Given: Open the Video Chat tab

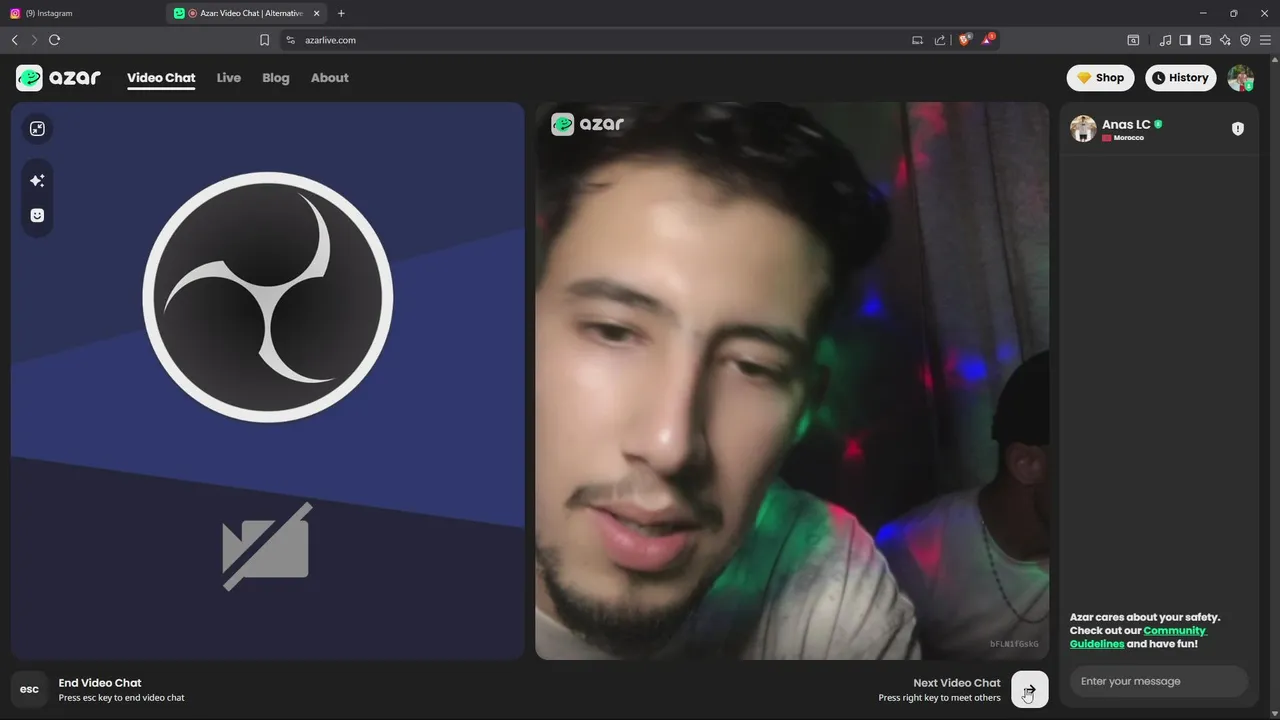Looking at the screenshot, I should tap(161, 78).
